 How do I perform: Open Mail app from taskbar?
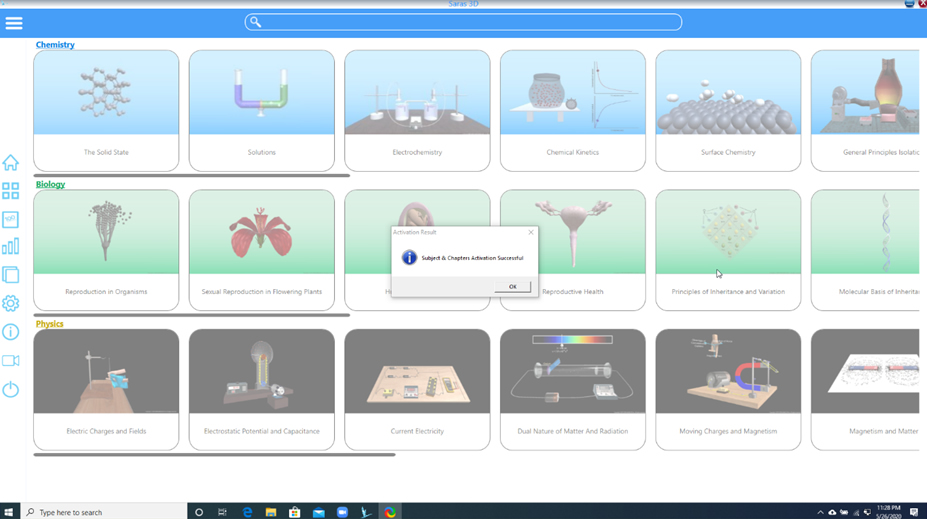(319, 512)
